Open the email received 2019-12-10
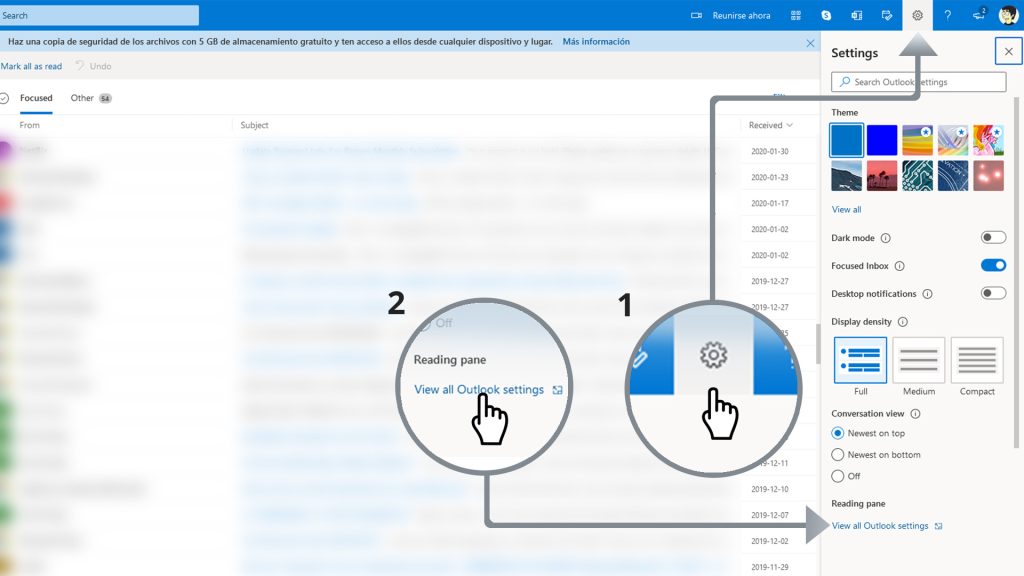 (409, 488)
